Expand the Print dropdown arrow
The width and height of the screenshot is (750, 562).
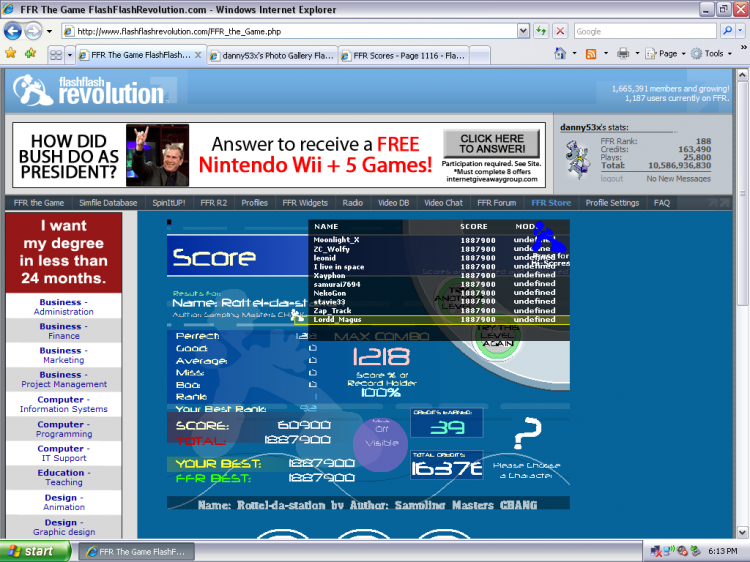637,54
